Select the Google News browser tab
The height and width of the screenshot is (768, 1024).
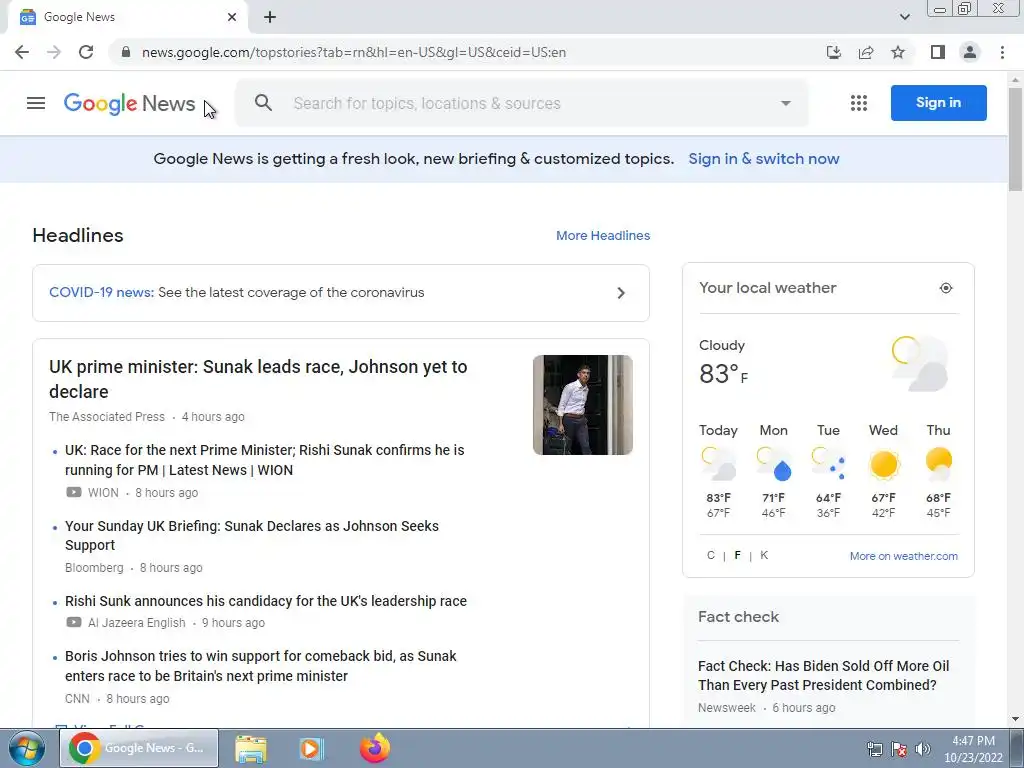(x=127, y=17)
